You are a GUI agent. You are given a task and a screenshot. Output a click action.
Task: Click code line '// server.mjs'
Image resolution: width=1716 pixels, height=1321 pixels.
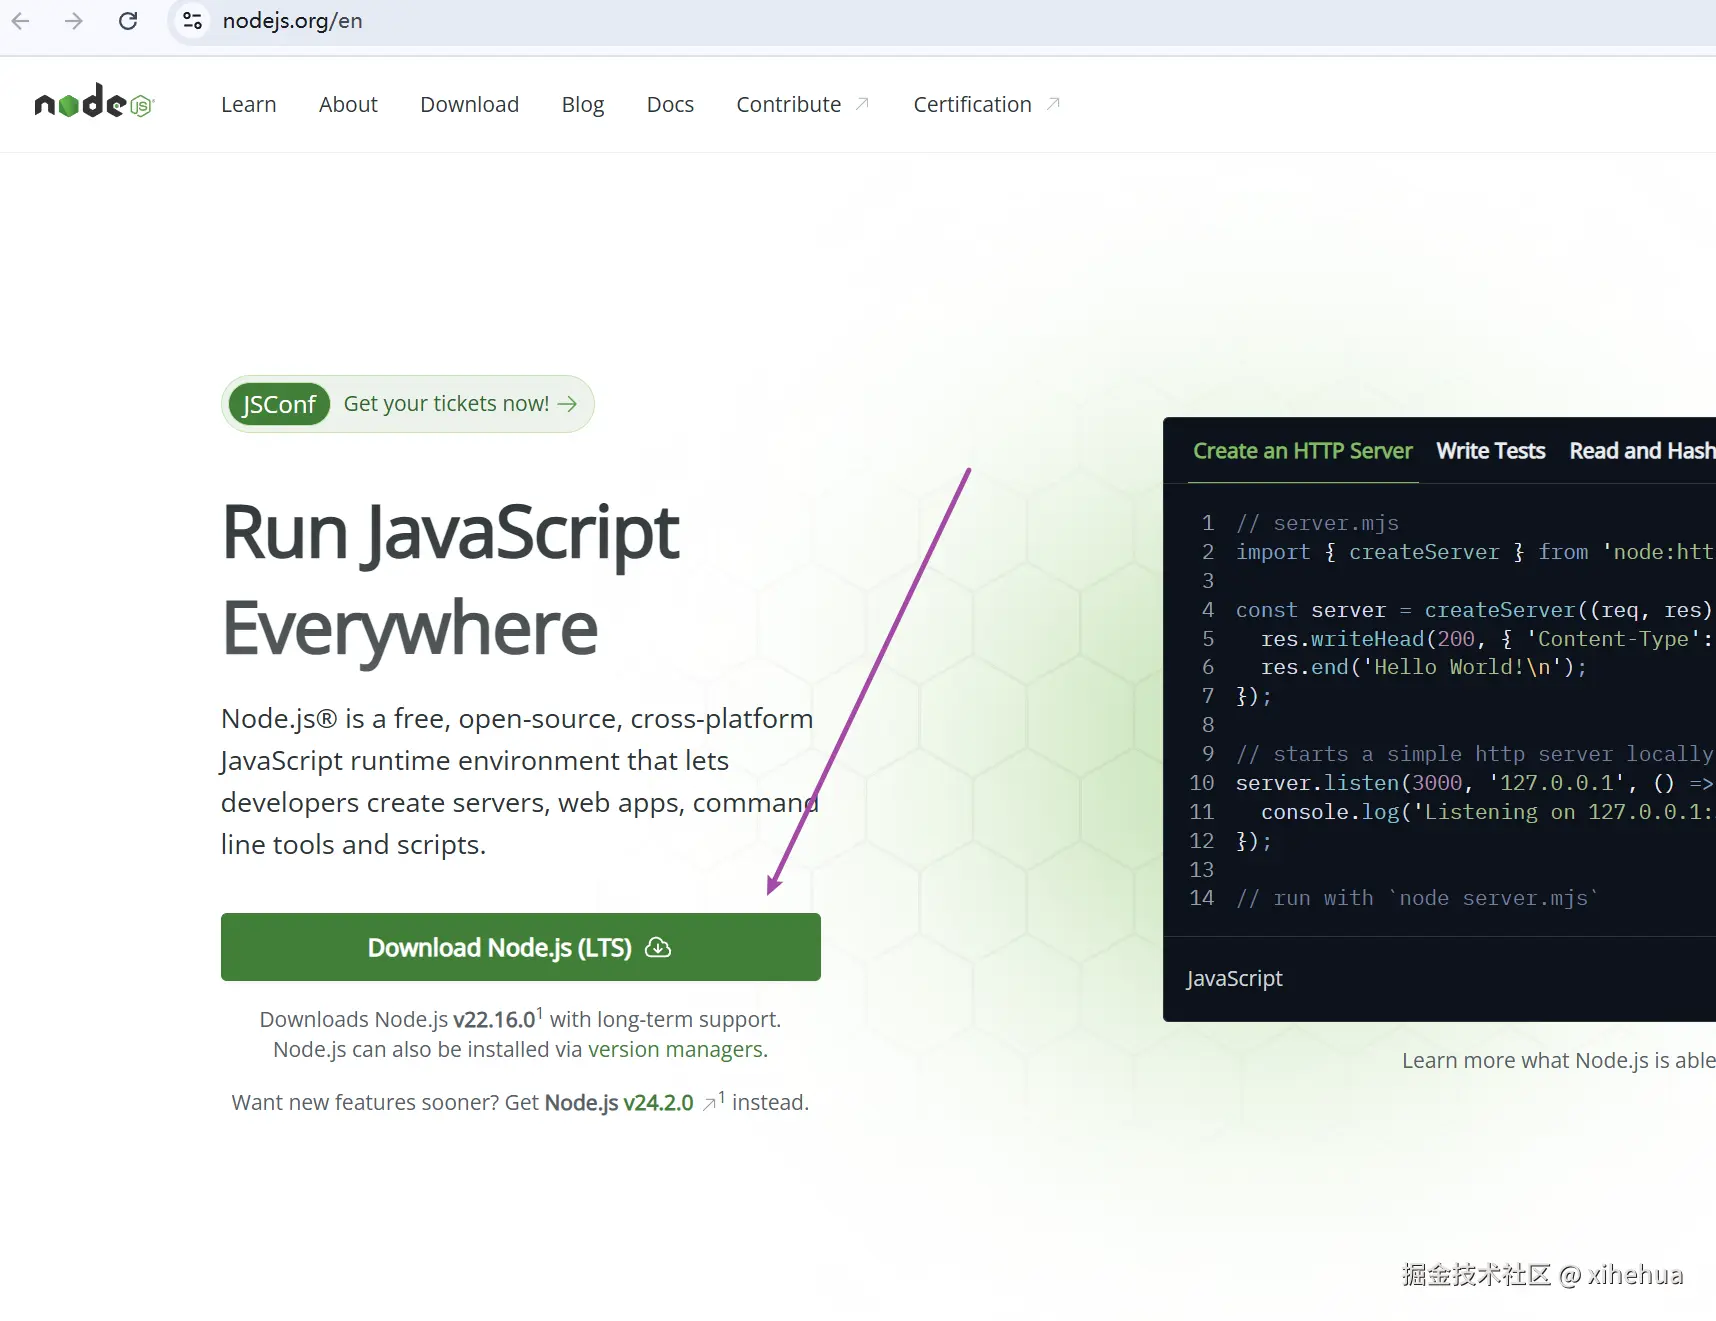coord(1317,523)
